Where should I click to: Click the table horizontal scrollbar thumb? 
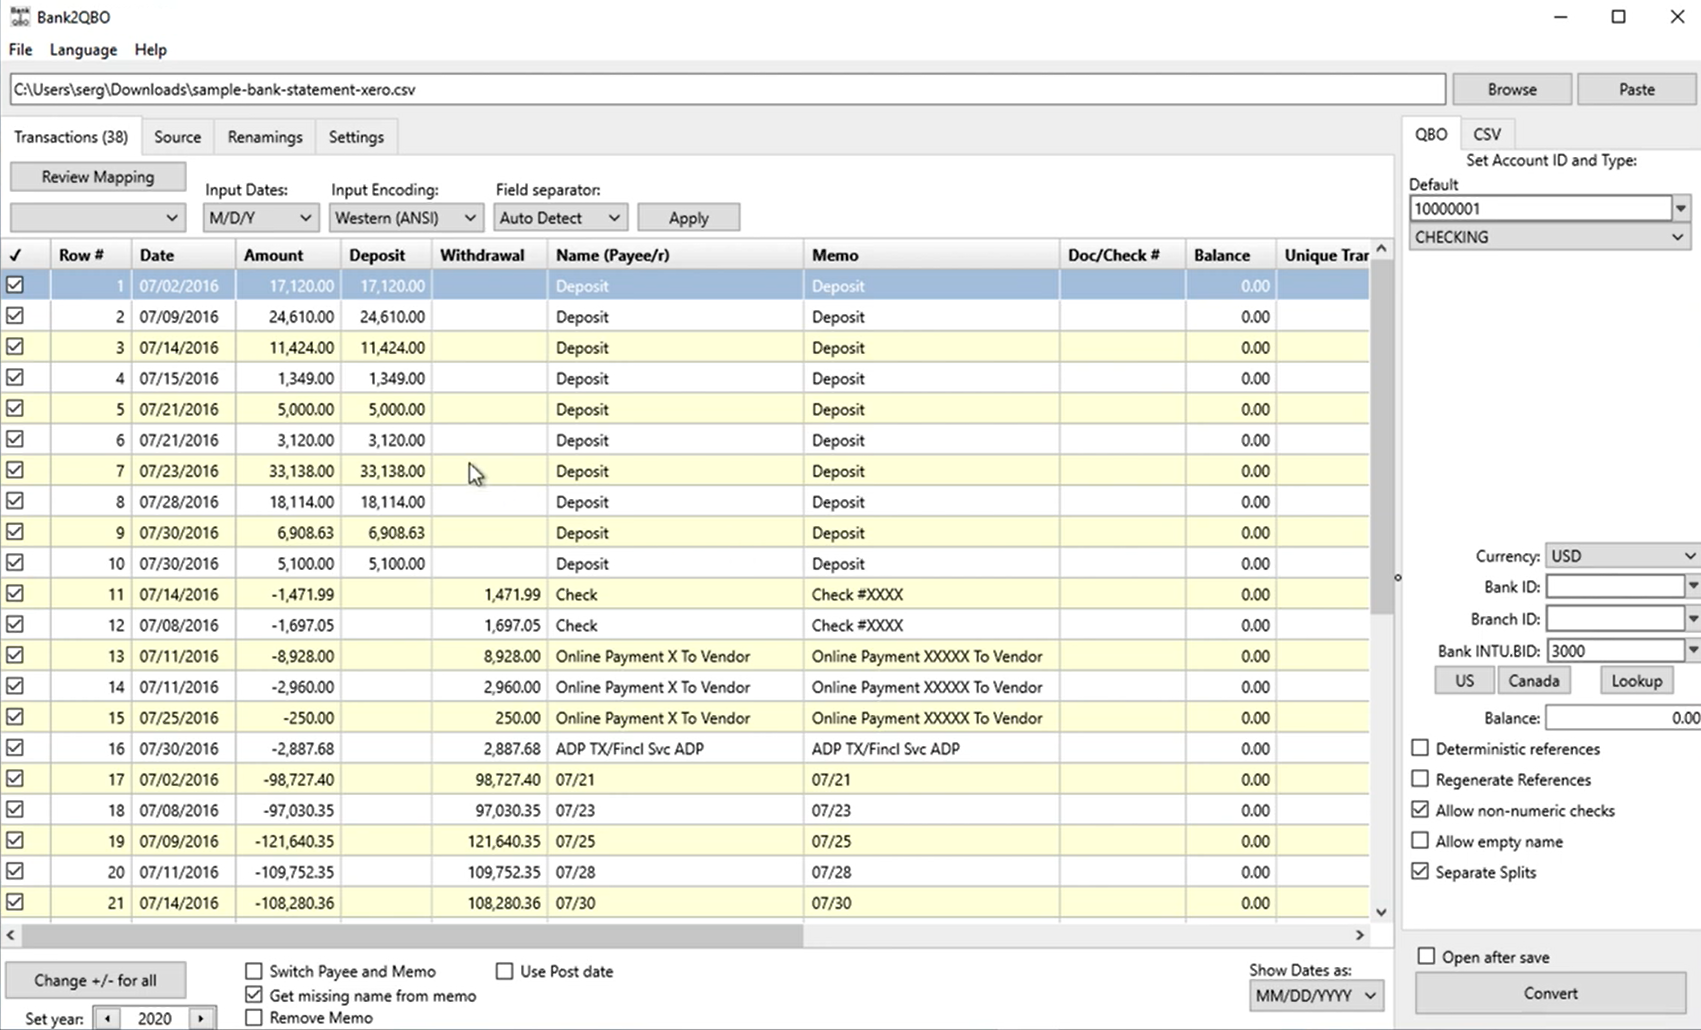[412, 935]
